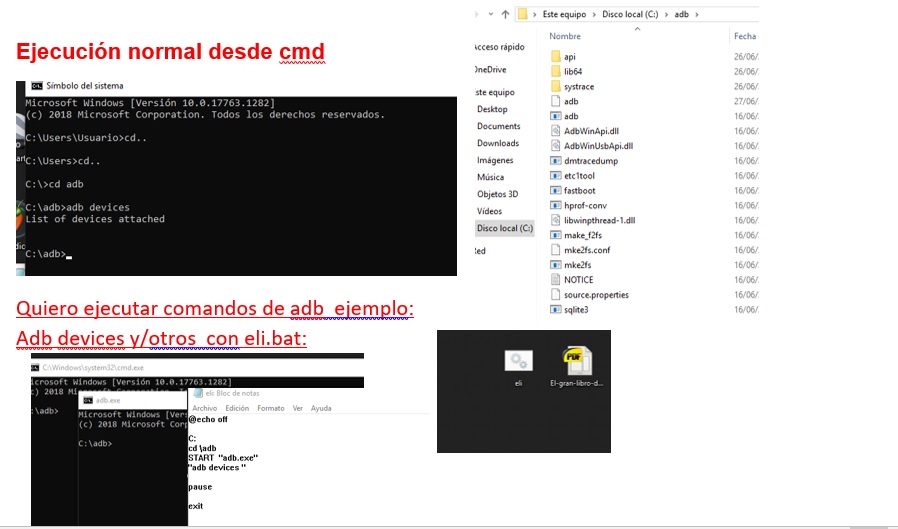Viewport: 898px width, 529px height.
Task: Click the Símbolo del sistema window icon
Action: [37, 86]
